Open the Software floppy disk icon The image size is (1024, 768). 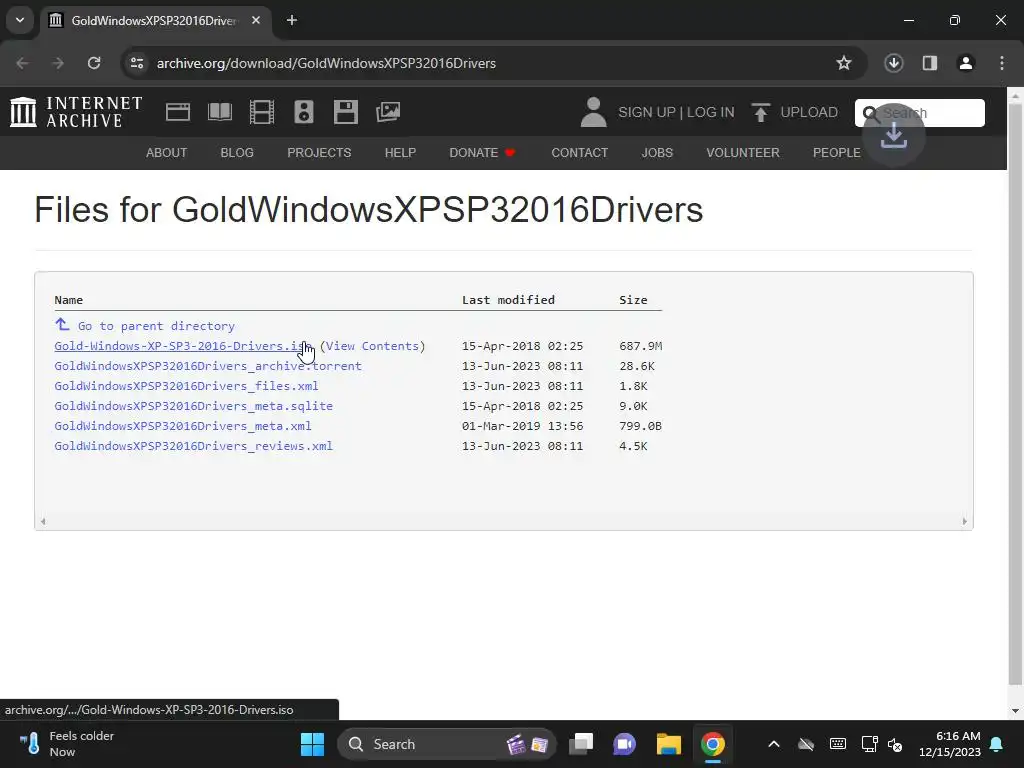pyautogui.click(x=345, y=112)
